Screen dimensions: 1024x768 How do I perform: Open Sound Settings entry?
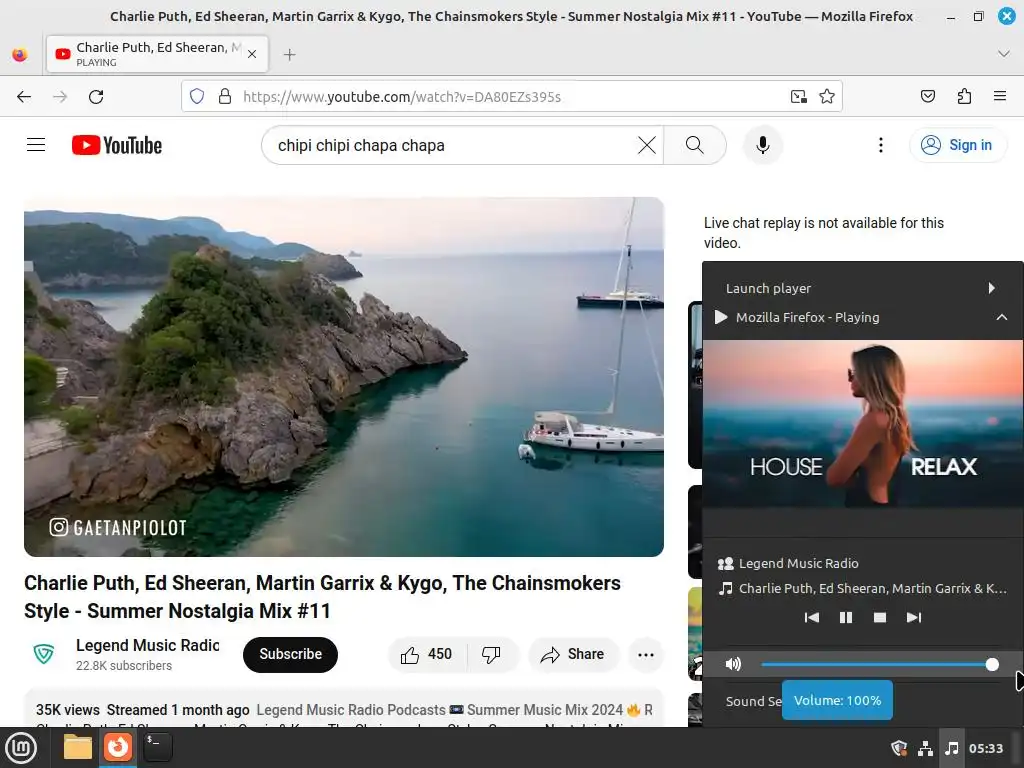click(754, 701)
